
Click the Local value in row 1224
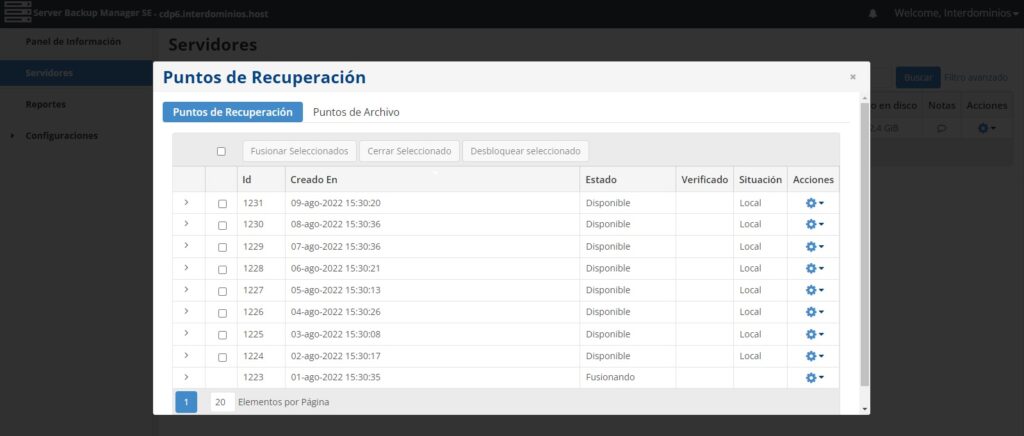pos(750,356)
